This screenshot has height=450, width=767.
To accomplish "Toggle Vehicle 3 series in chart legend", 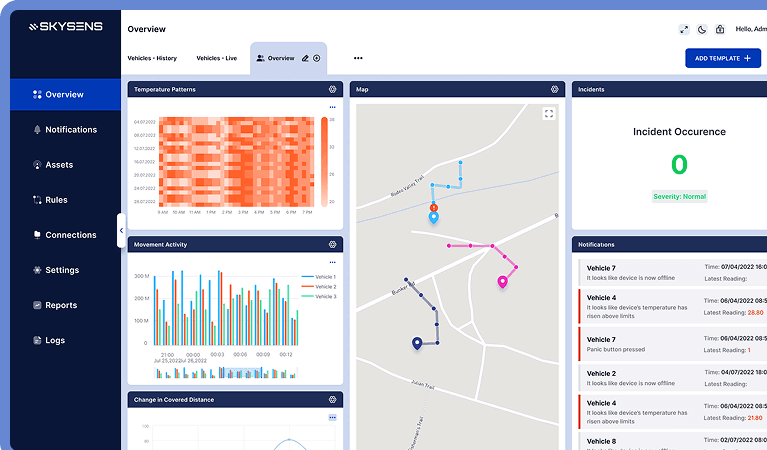I will click(319, 296).
